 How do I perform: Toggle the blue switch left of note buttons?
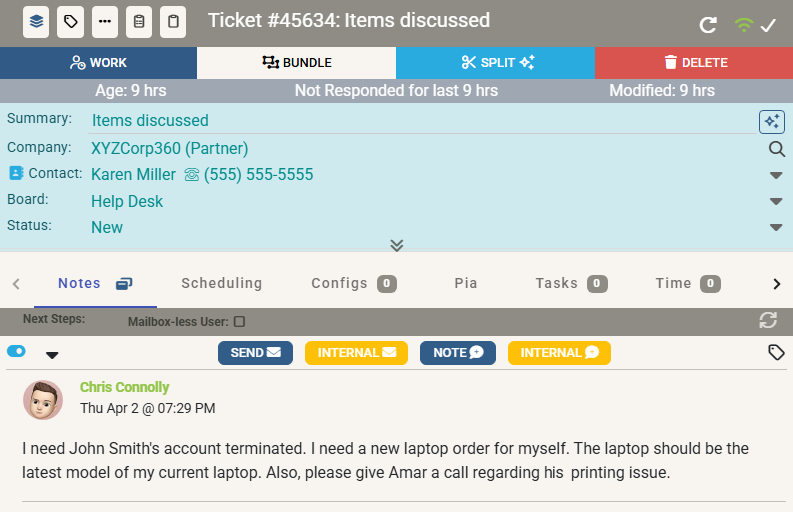click(x=16, y=351)
